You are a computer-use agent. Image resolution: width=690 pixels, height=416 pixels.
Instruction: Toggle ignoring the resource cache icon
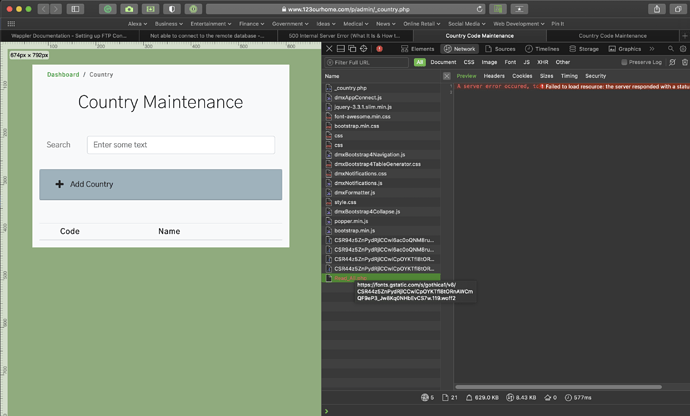point(672,62)
